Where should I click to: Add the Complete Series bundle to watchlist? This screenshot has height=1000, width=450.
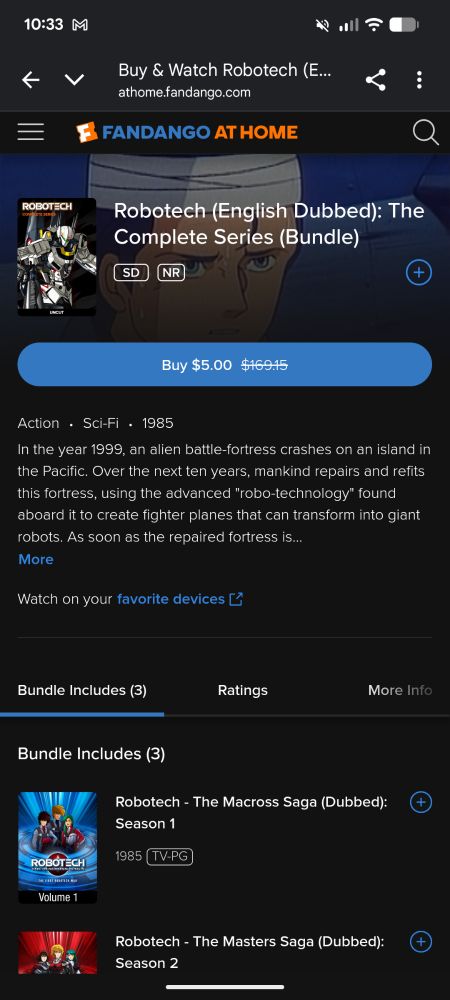coord(419,273)
